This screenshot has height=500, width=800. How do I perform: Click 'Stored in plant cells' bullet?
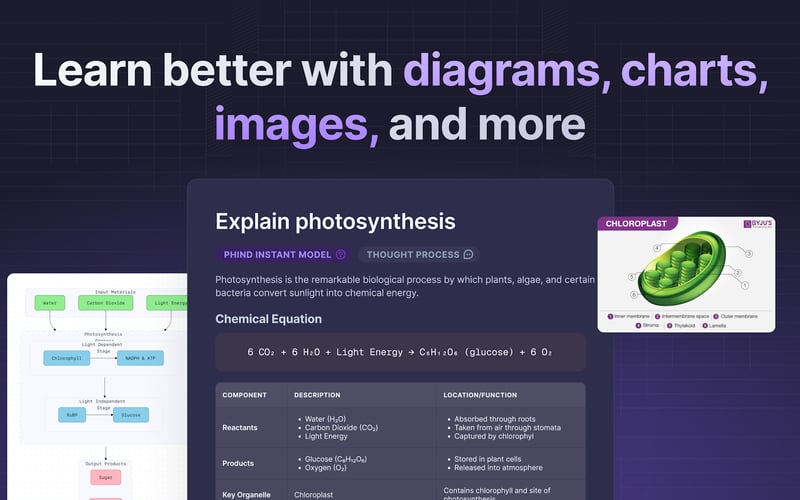pyautogui.click(x=488, y=459)
